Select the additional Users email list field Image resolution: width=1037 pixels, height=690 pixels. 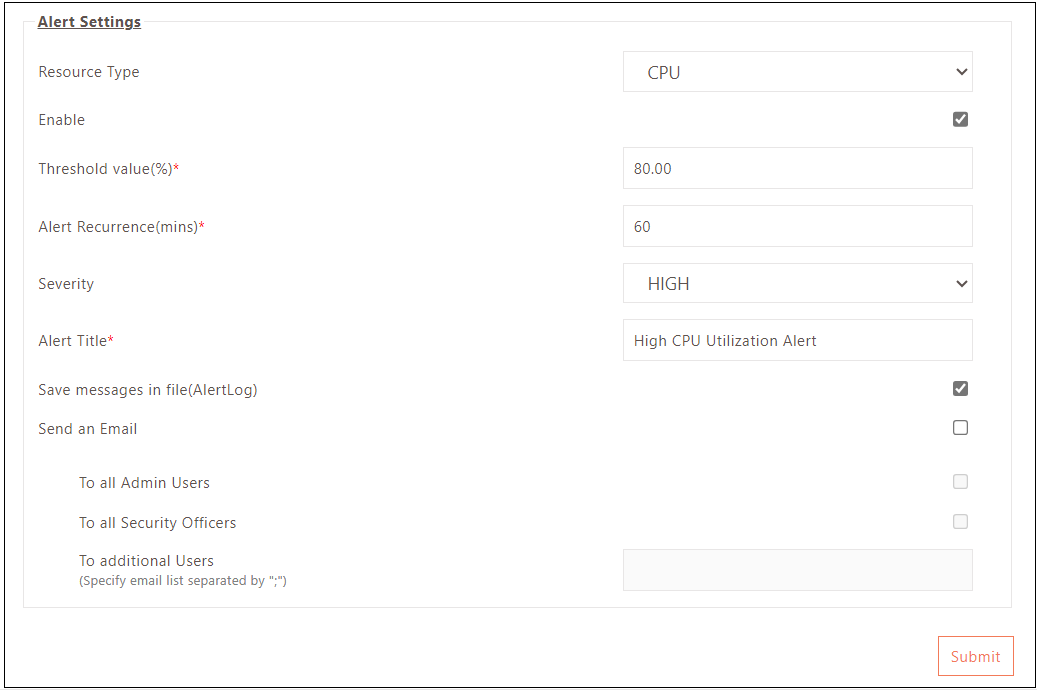pos(797,570)
